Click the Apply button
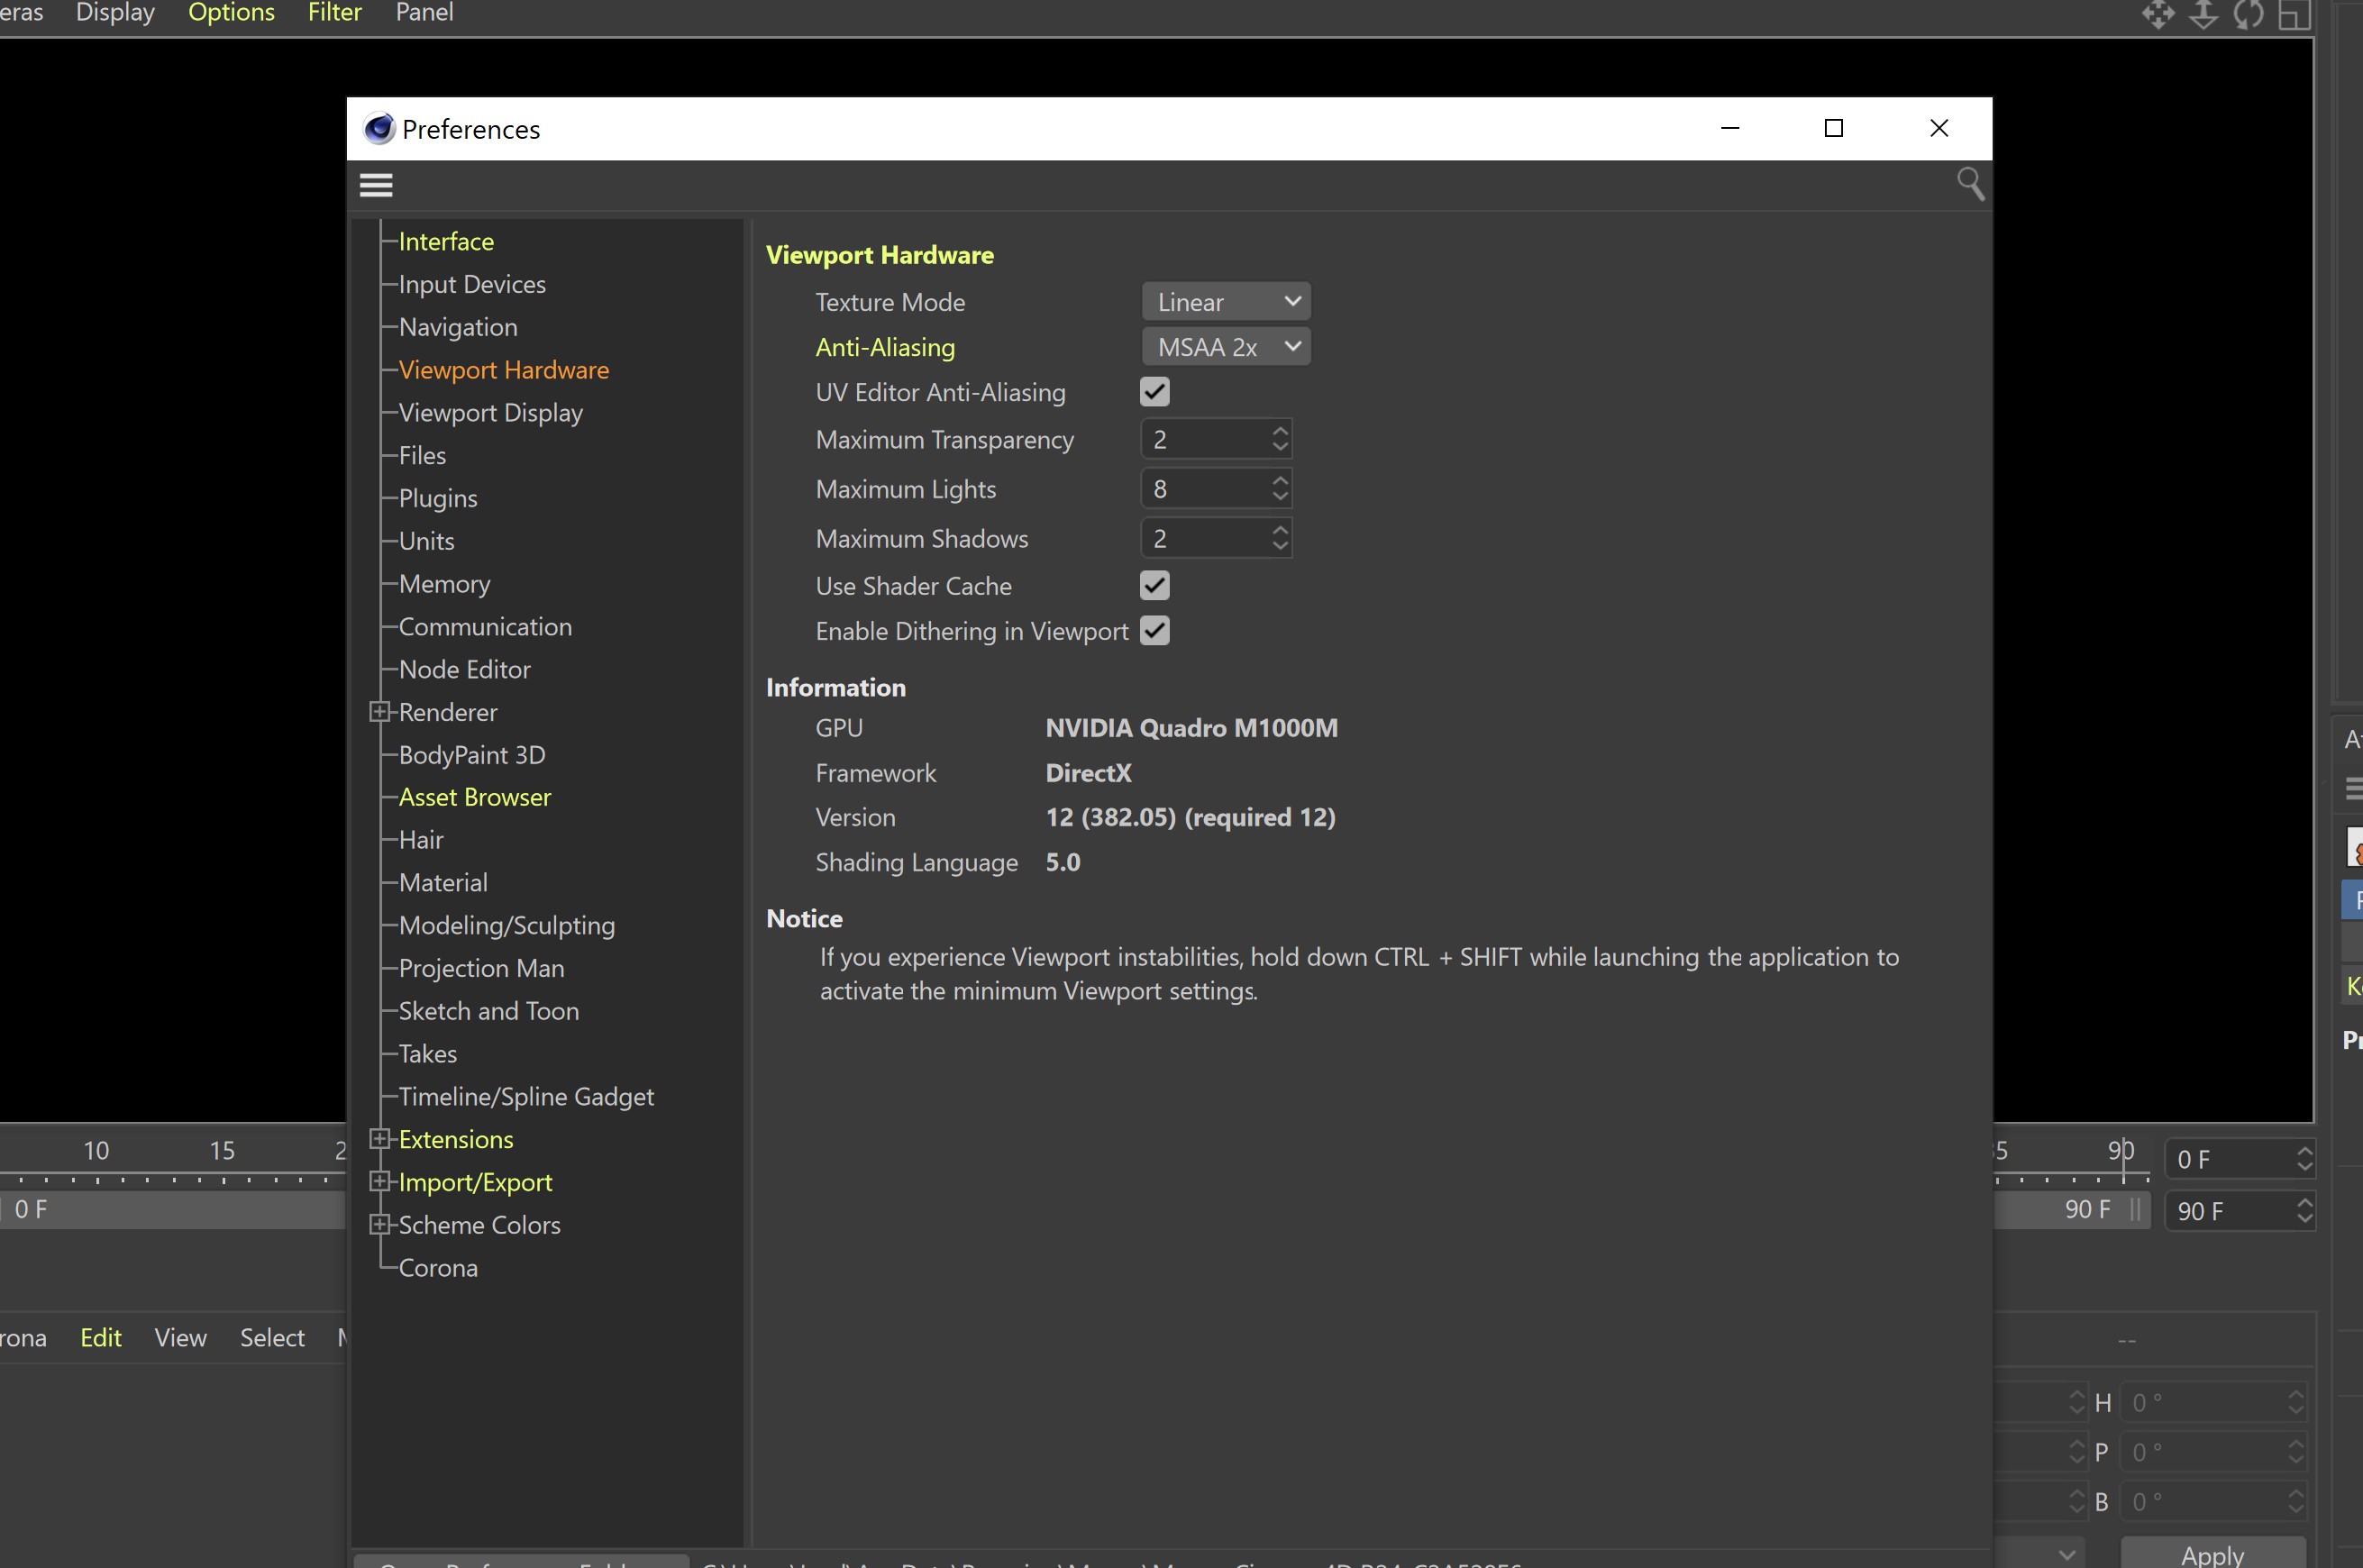Screen dimensions: 2363x1568 coord(2212,1554)
